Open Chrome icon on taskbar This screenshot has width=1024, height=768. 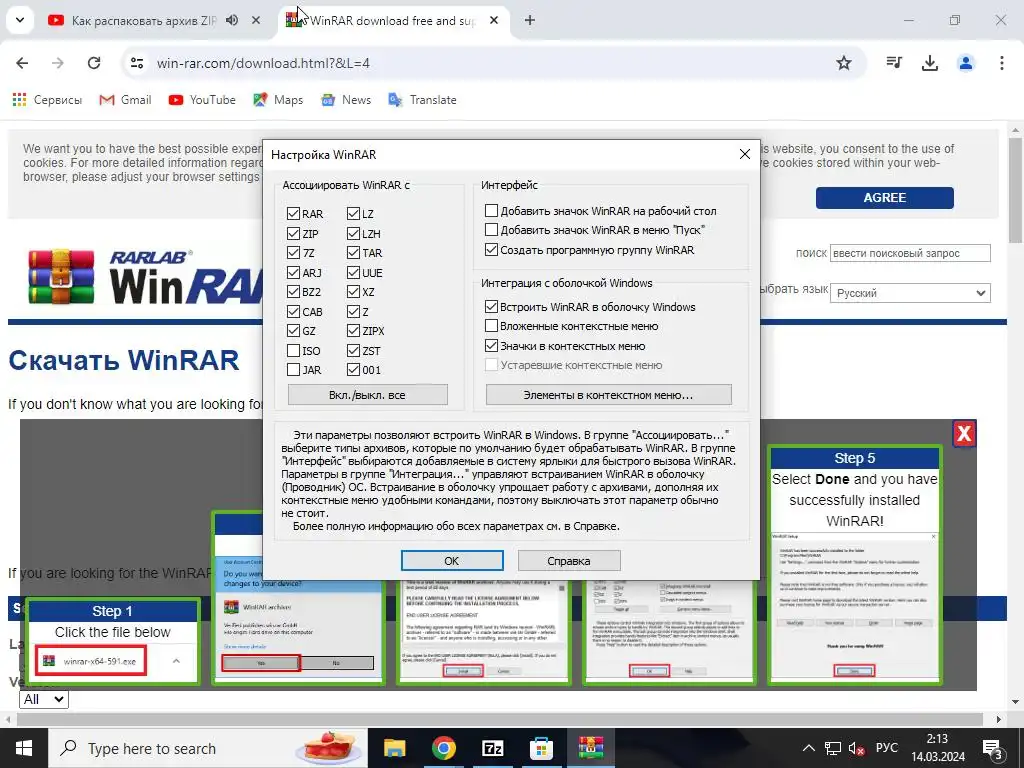[443, 748]
